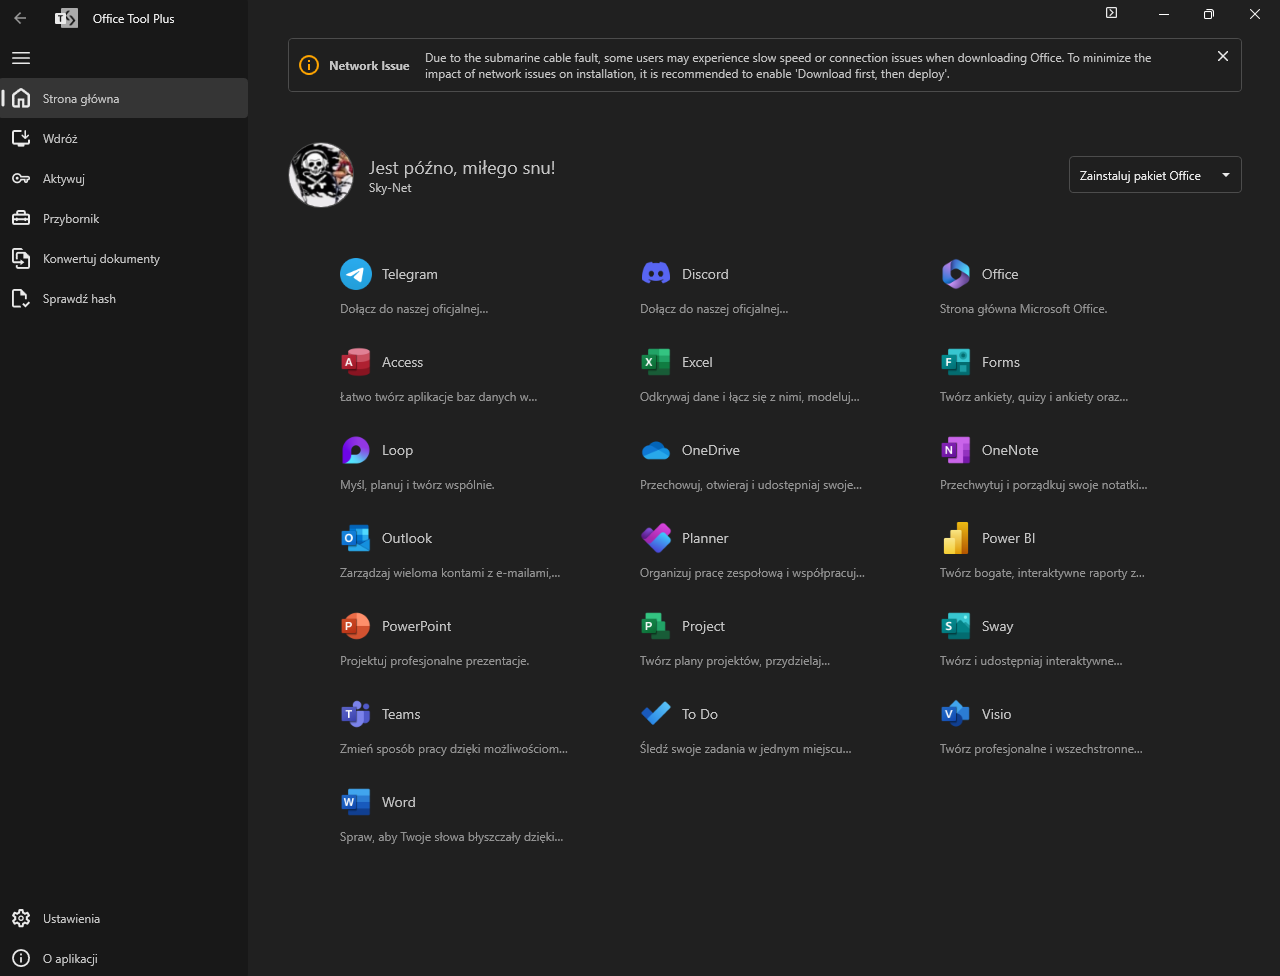The width and height of the screenshot is (1280, 976).
Task: Click the Sky-Net username text
Action: click(x=390, y=188)
